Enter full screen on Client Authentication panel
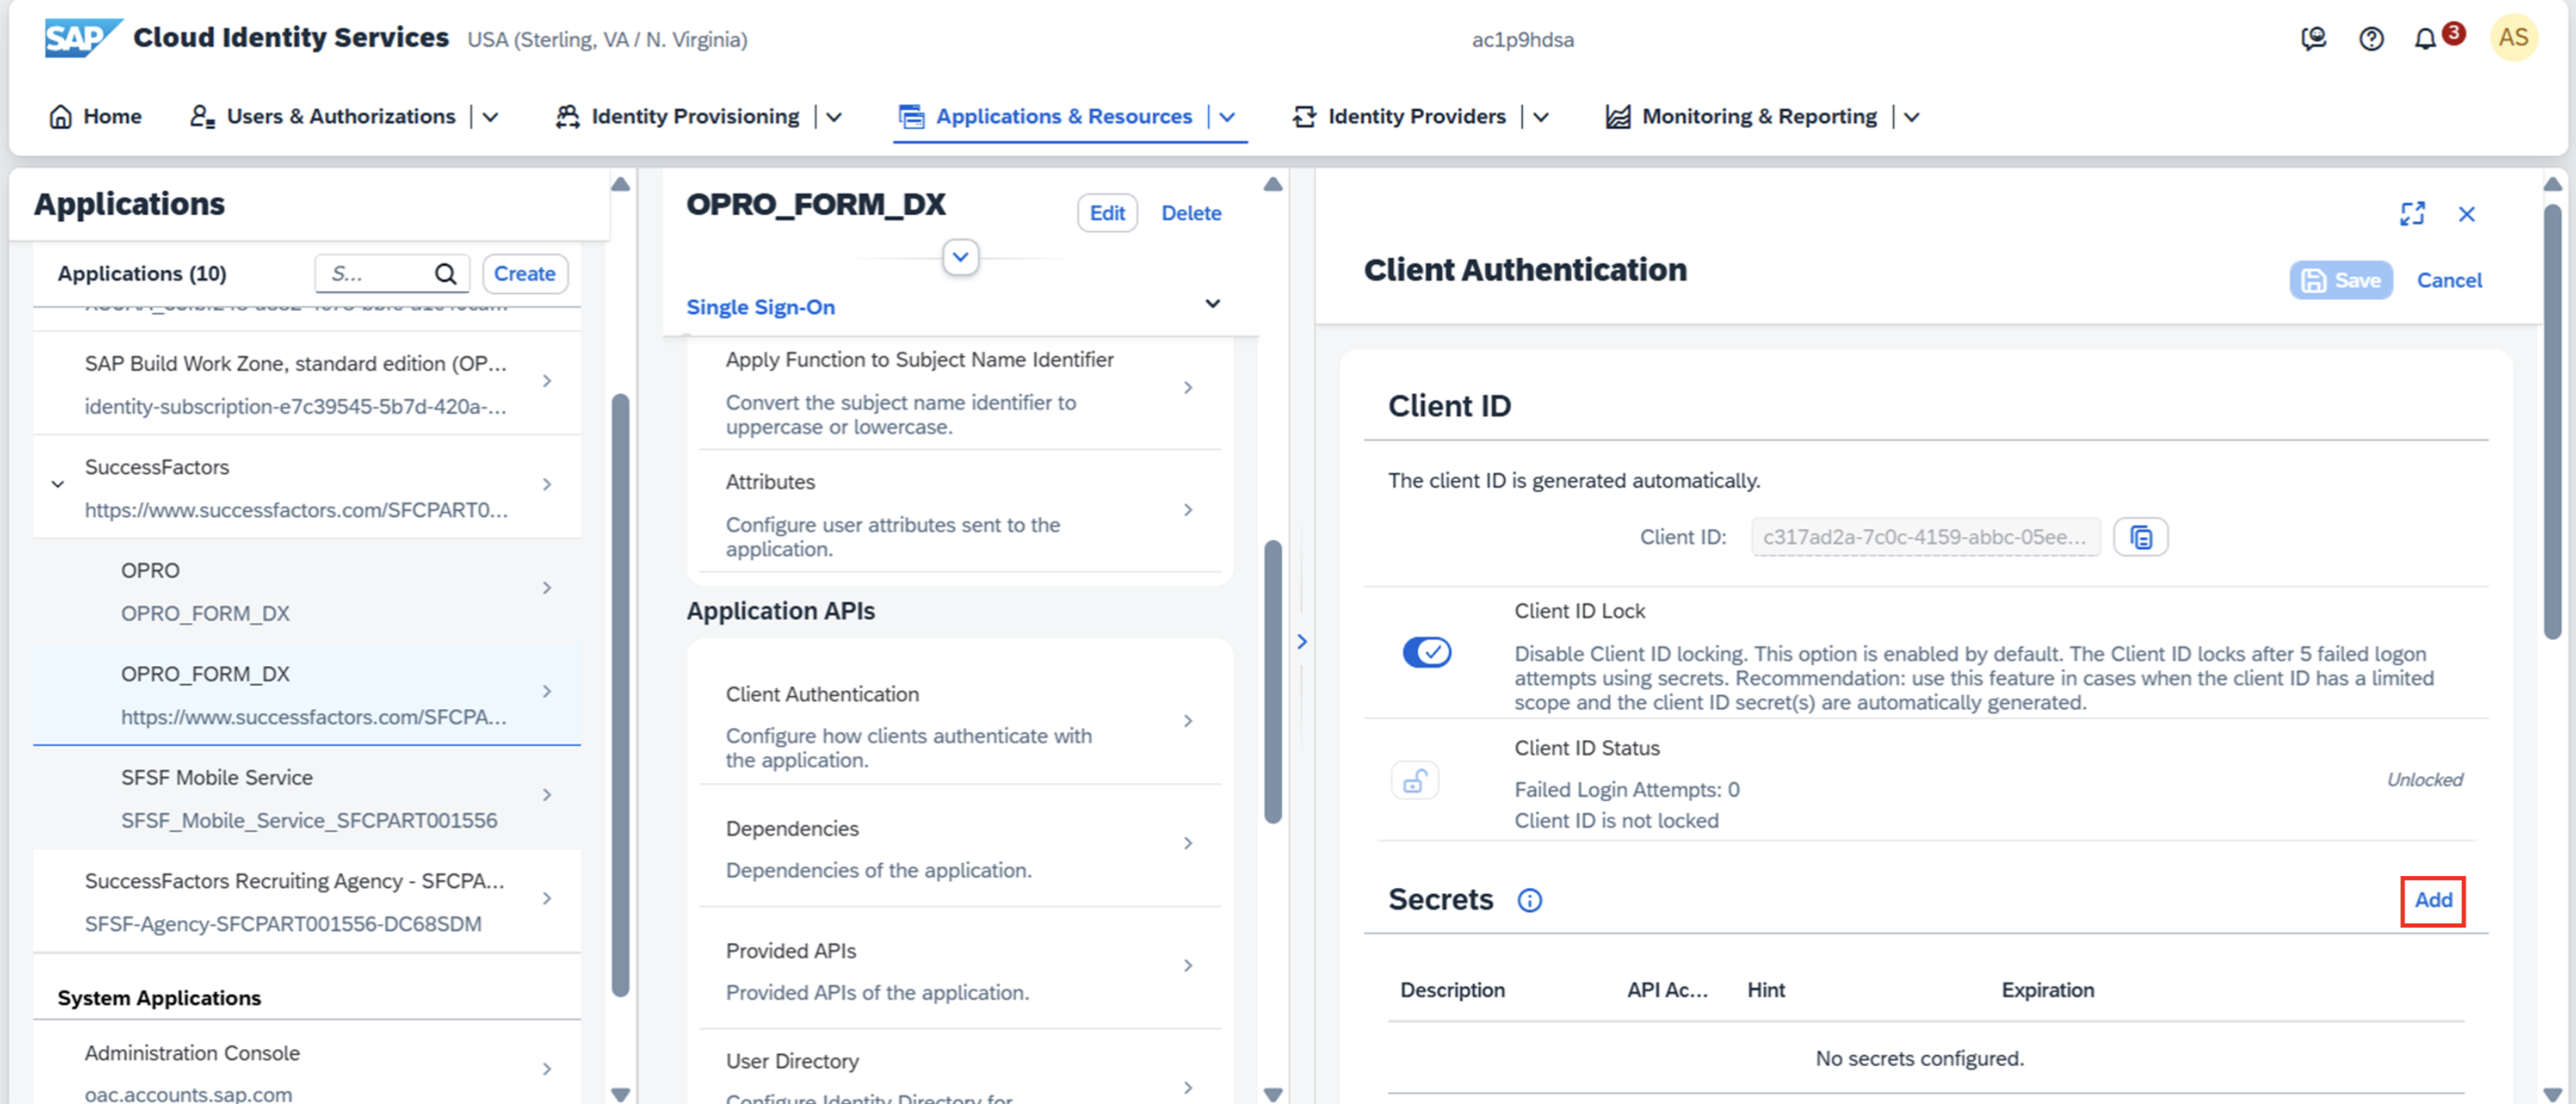The height and width of the screenshot is (1104, 2576). [x=2412, y=213]
